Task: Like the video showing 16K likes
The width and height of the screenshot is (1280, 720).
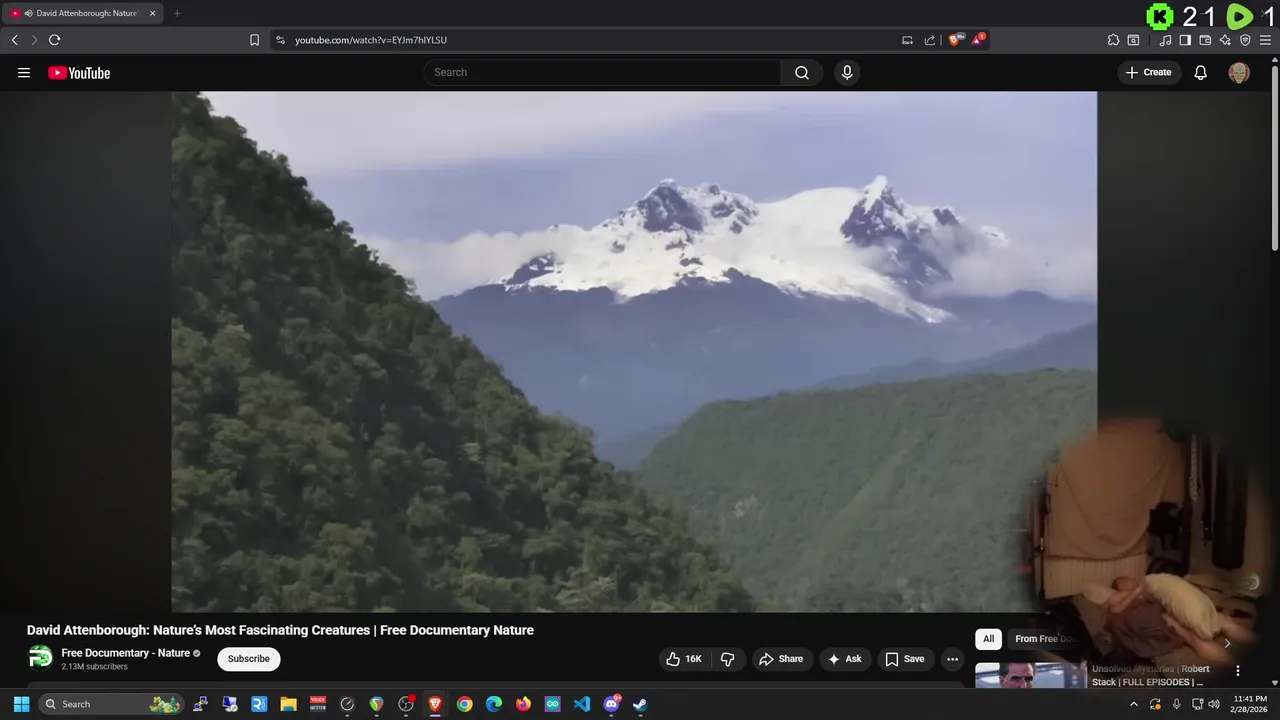Action: 684,659
